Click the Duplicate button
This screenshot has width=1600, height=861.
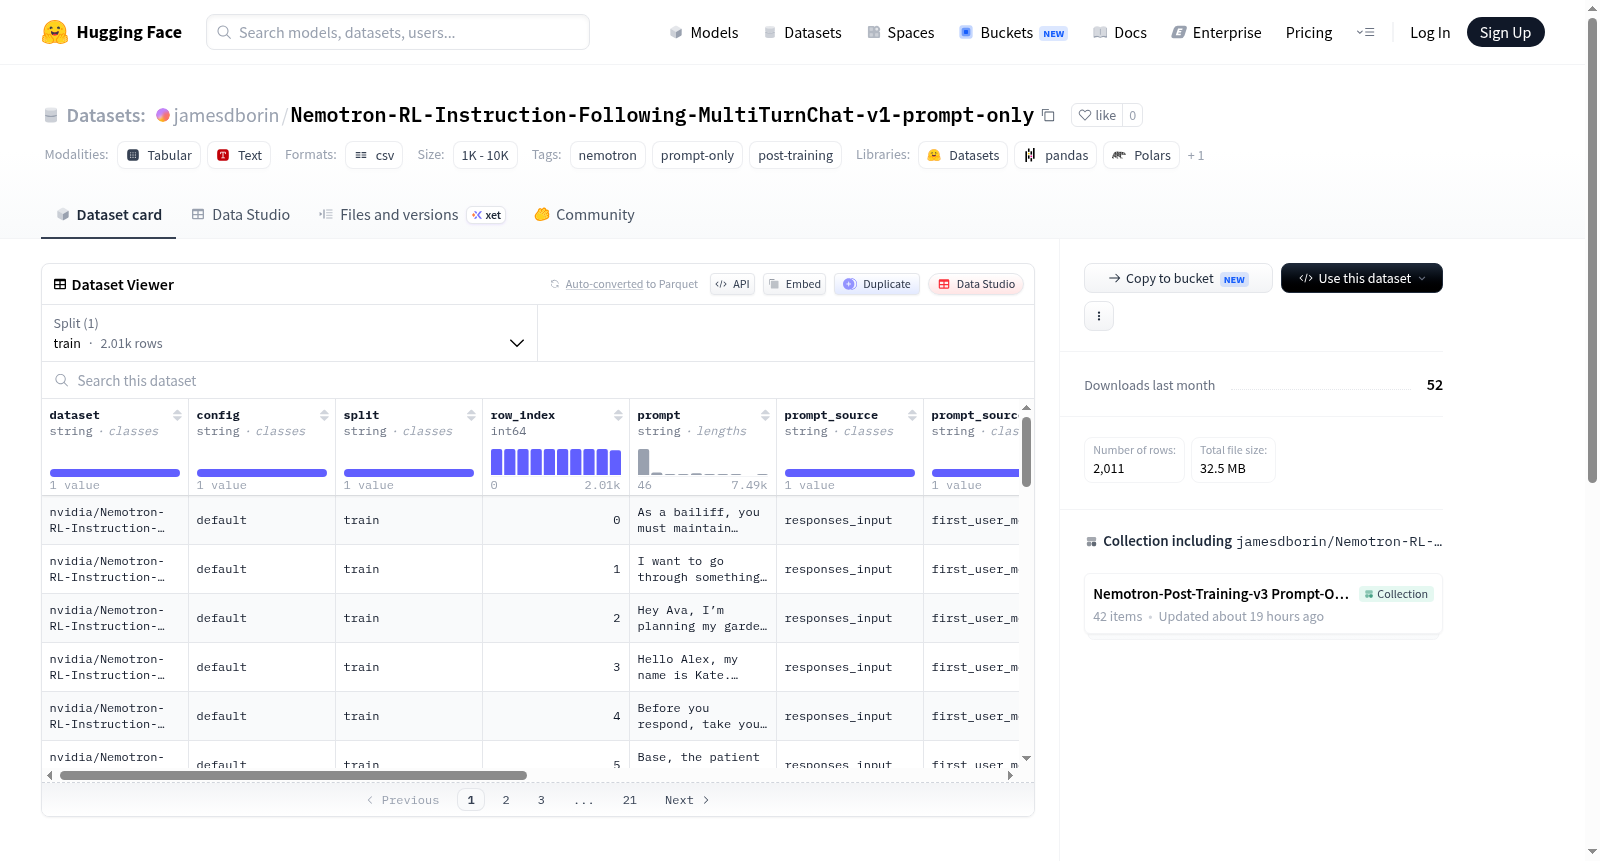pos(877,284)
